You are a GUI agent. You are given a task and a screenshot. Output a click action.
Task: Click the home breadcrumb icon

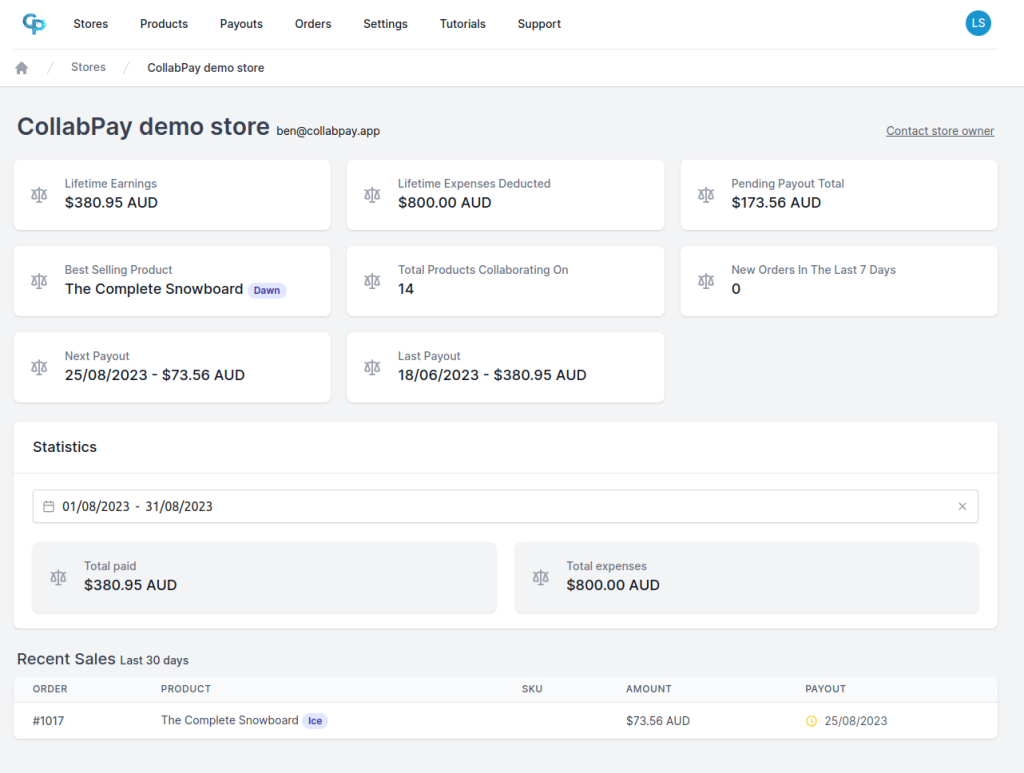22,68
